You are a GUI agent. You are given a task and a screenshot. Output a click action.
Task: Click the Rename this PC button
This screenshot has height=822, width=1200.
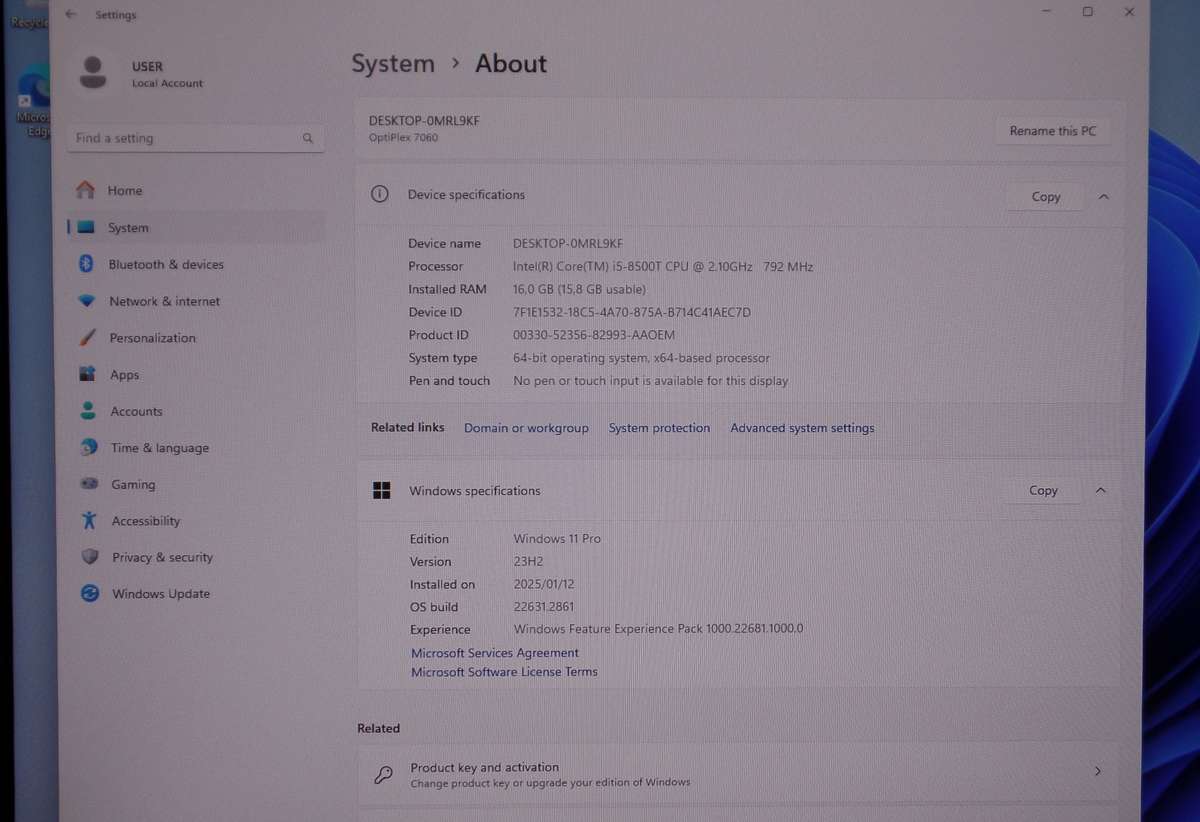[x=1052, y=131]
